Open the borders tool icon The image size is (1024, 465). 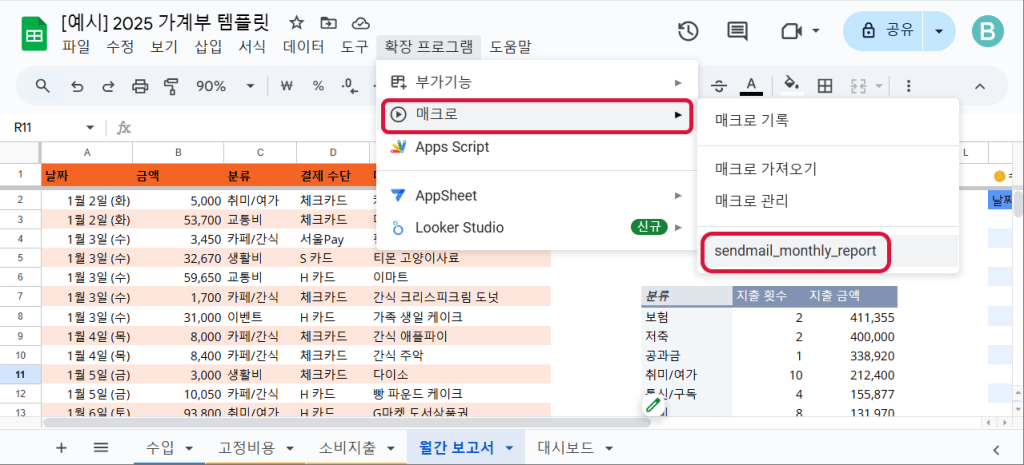point(825,86)
